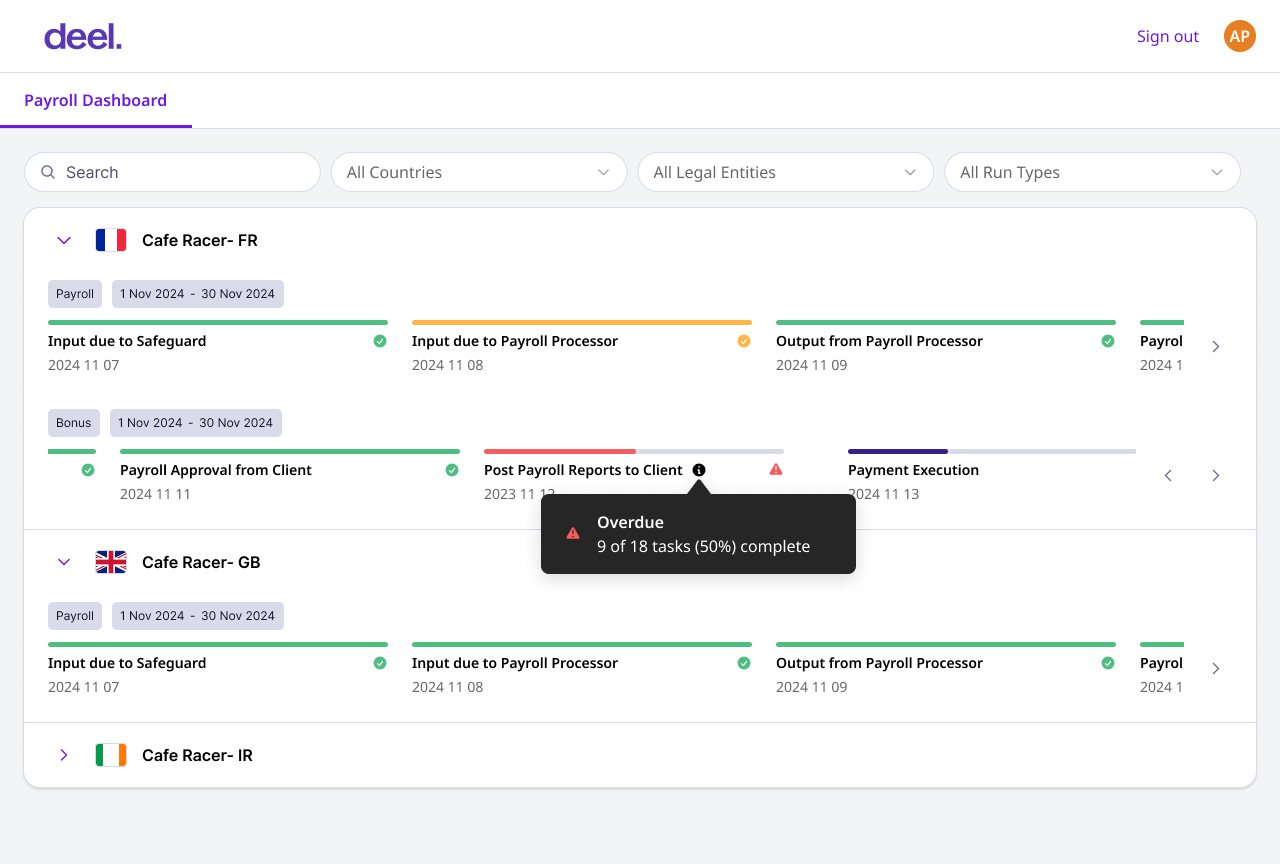Click the Ireland flag icon
The height and width of the screenshot is (864, 1280).
click(x=111, y=755)
